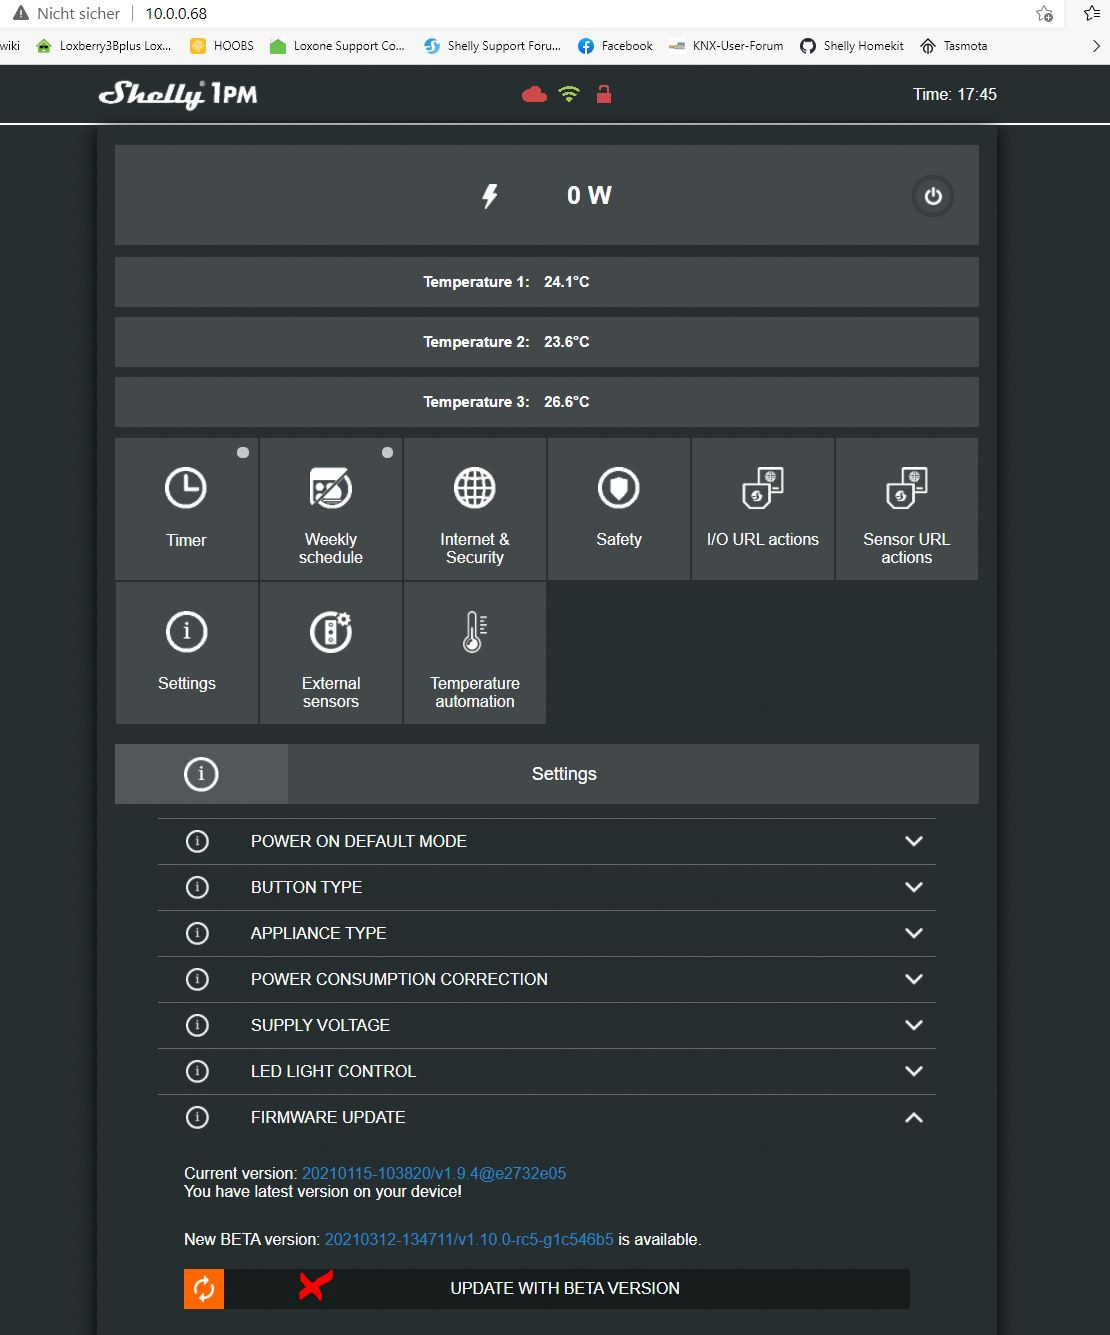Image resolution: width=1110 pixels, height=1335 pixels.
Task: Open the Weekly schedule tile
Action: (x=330, y=509)
